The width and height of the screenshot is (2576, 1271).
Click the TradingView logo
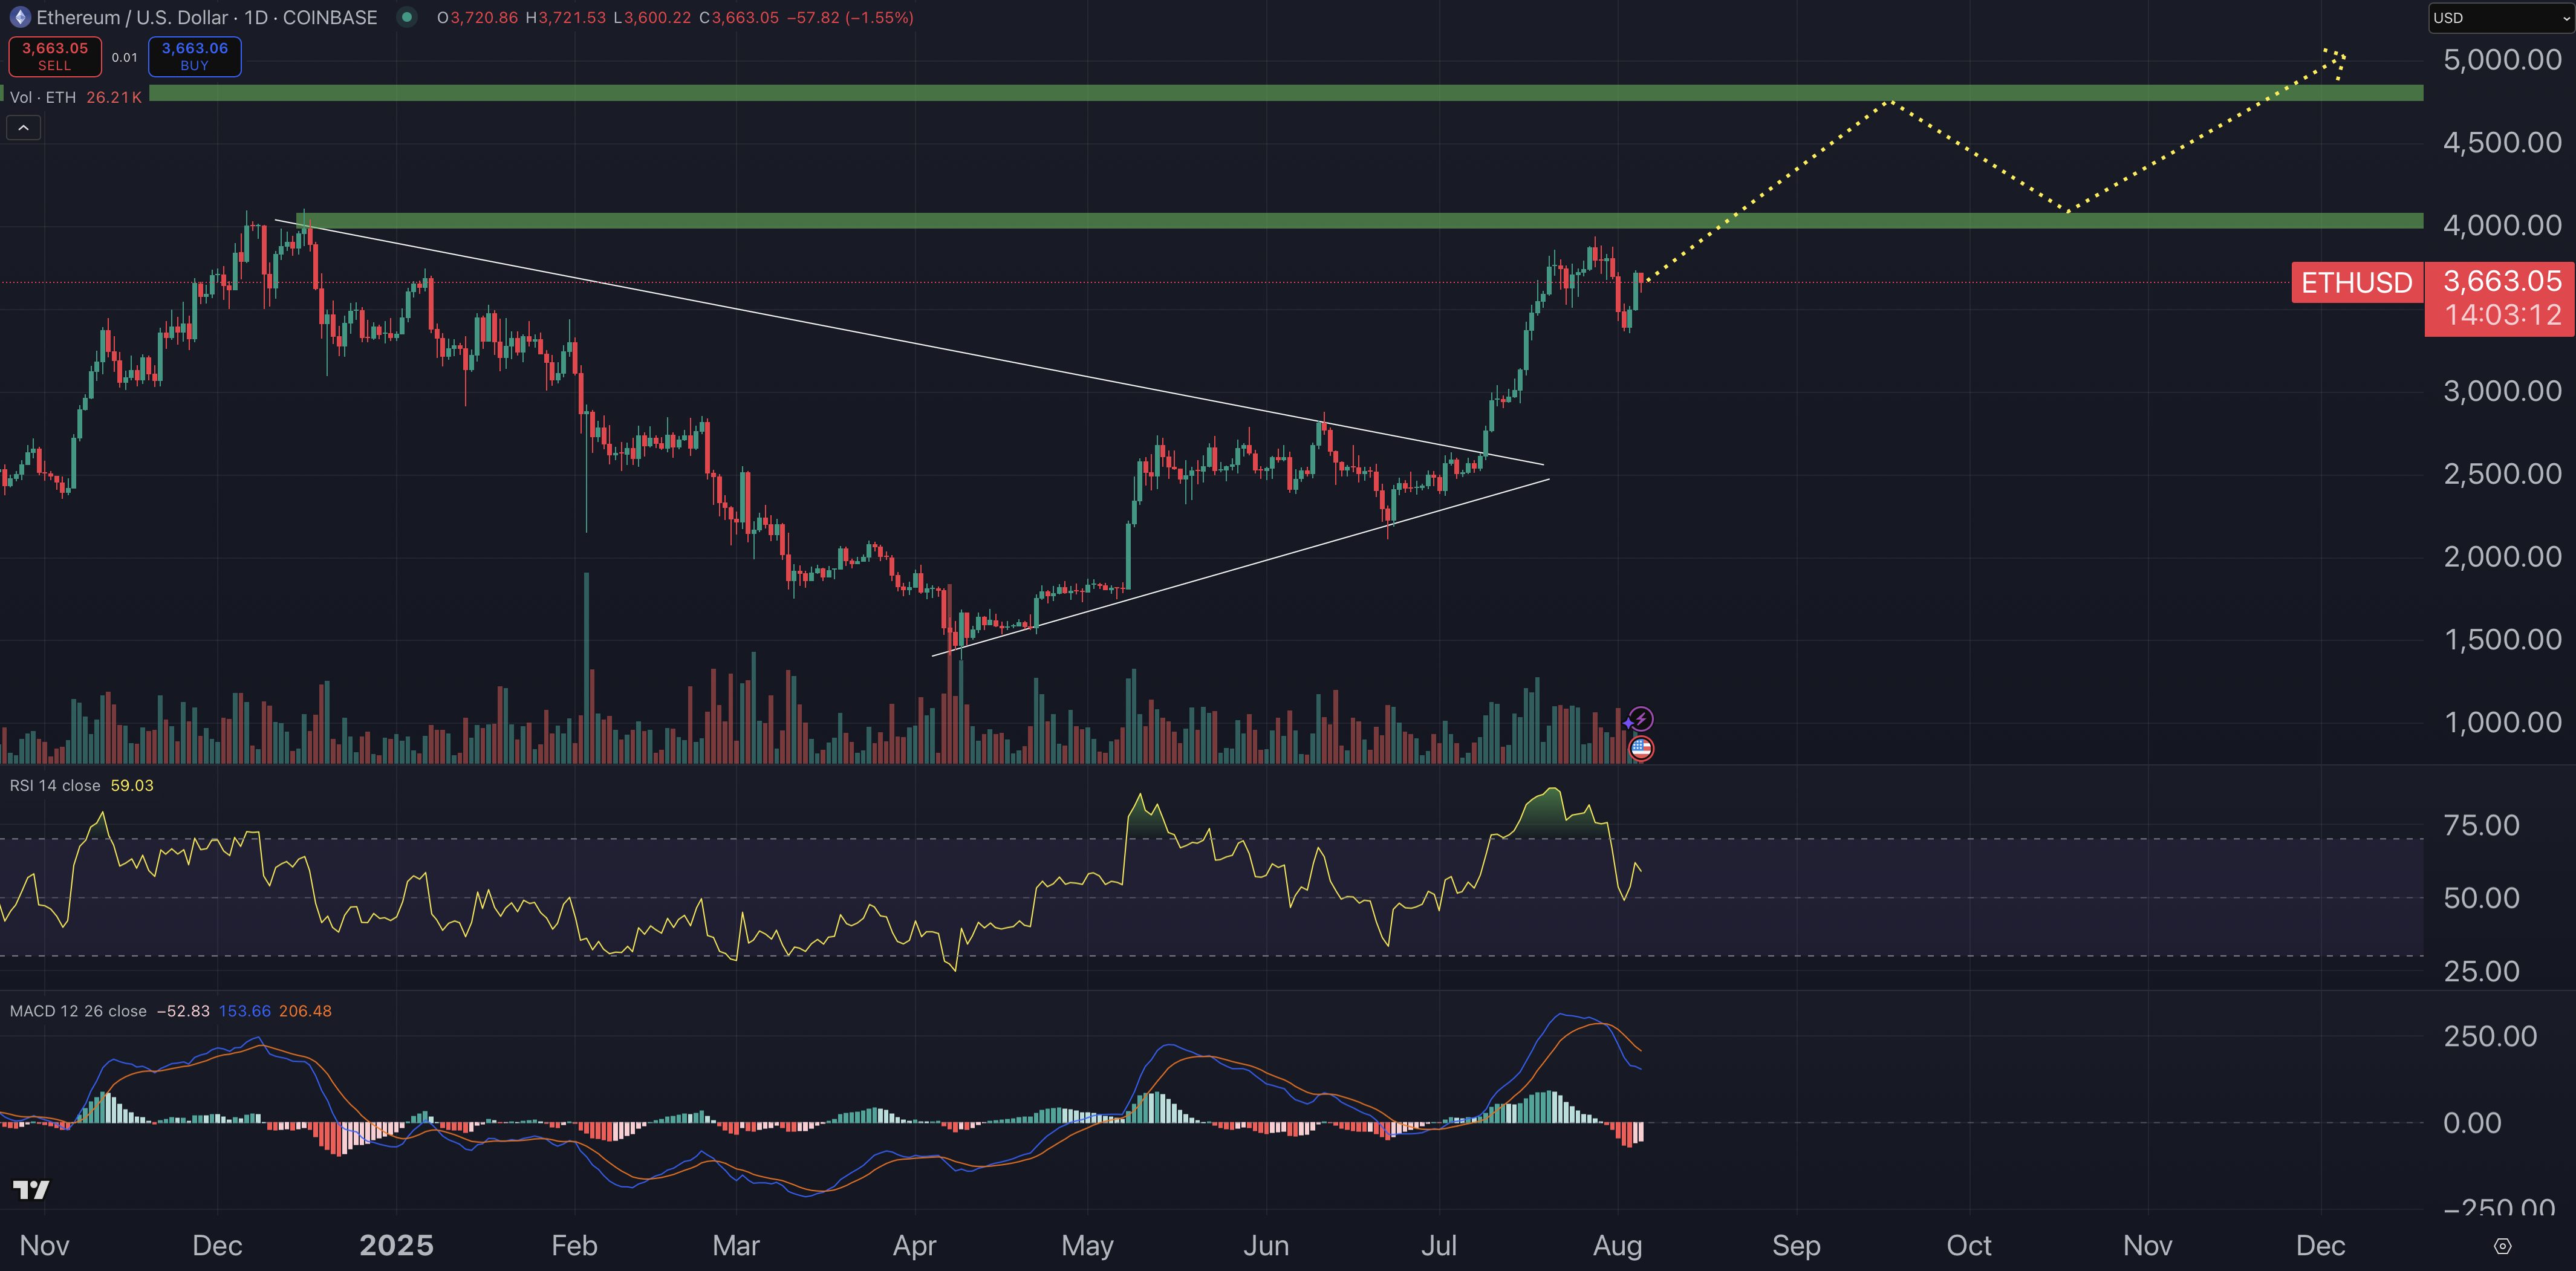pyautogui.click(x=31, y=1189)
